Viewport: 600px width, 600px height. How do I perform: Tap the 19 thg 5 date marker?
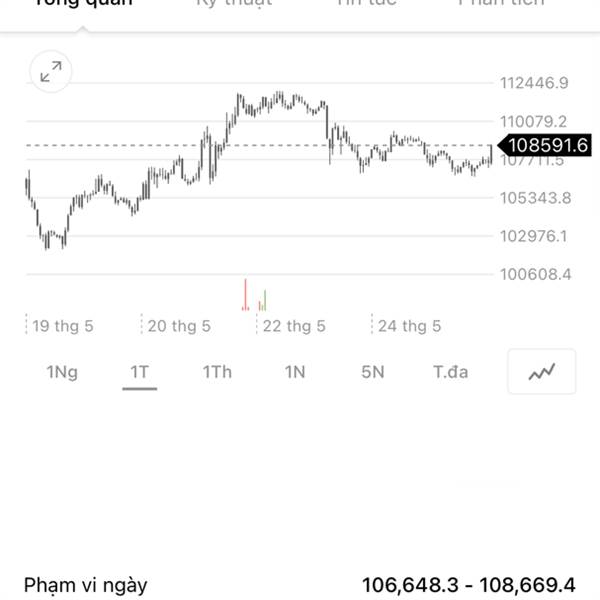62,326
